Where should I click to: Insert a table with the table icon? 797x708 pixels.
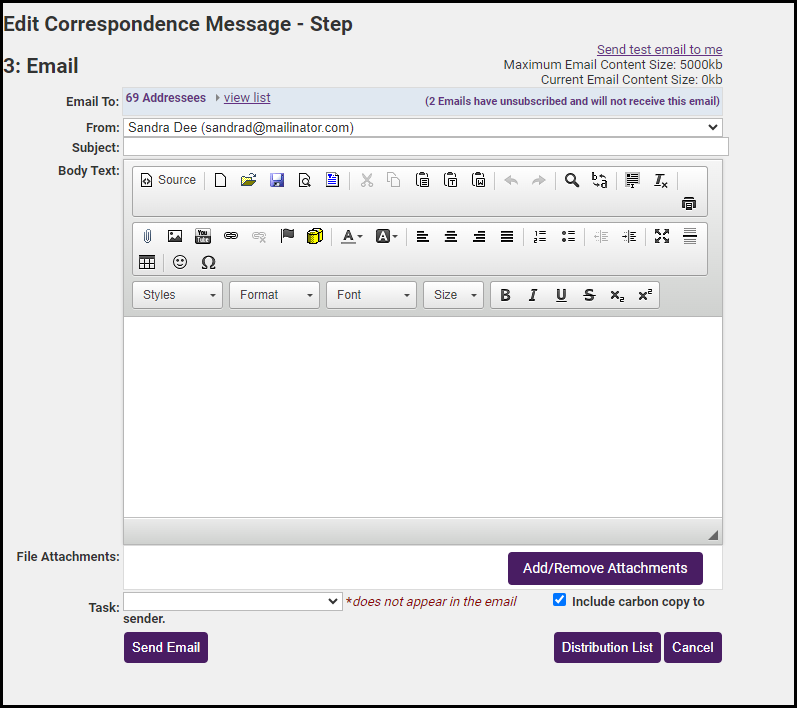click(147, 262)
